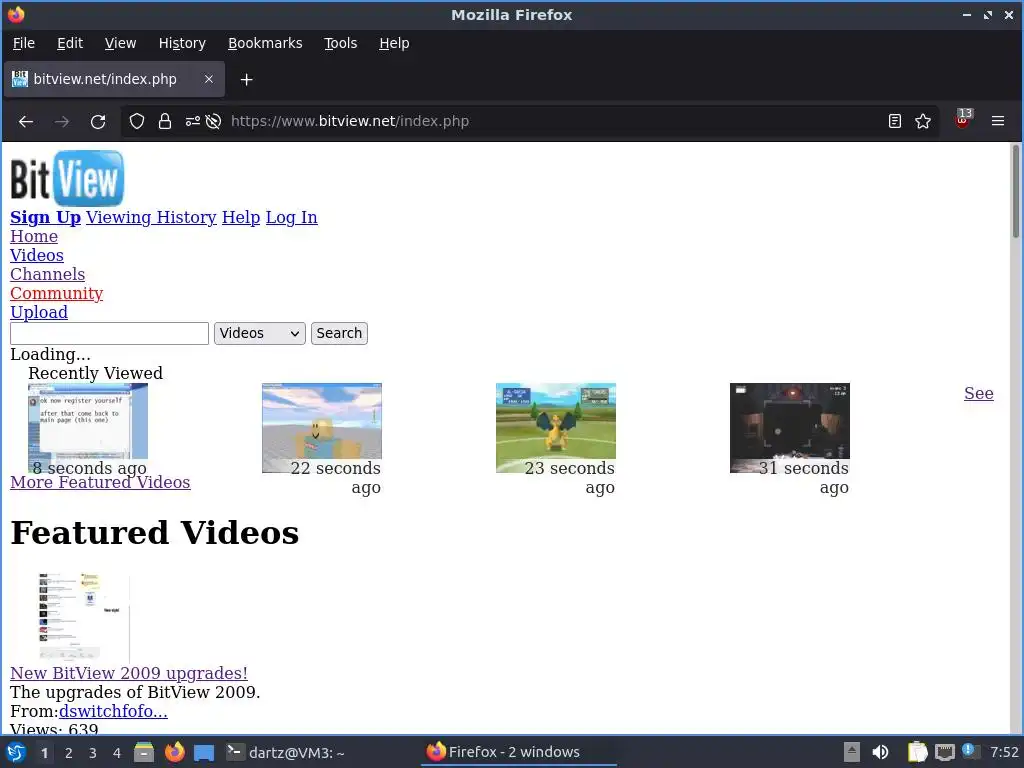
Task: View site security via the padlock icon
Action: pyautogui.click(x=165, y=121)
